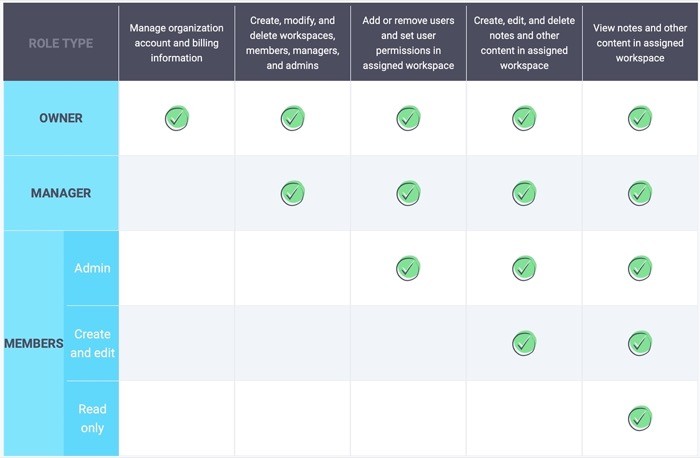Viewport: 700px width, 458px height.
Task: Click the Read only sub-role cell
Action: point(92,418)
